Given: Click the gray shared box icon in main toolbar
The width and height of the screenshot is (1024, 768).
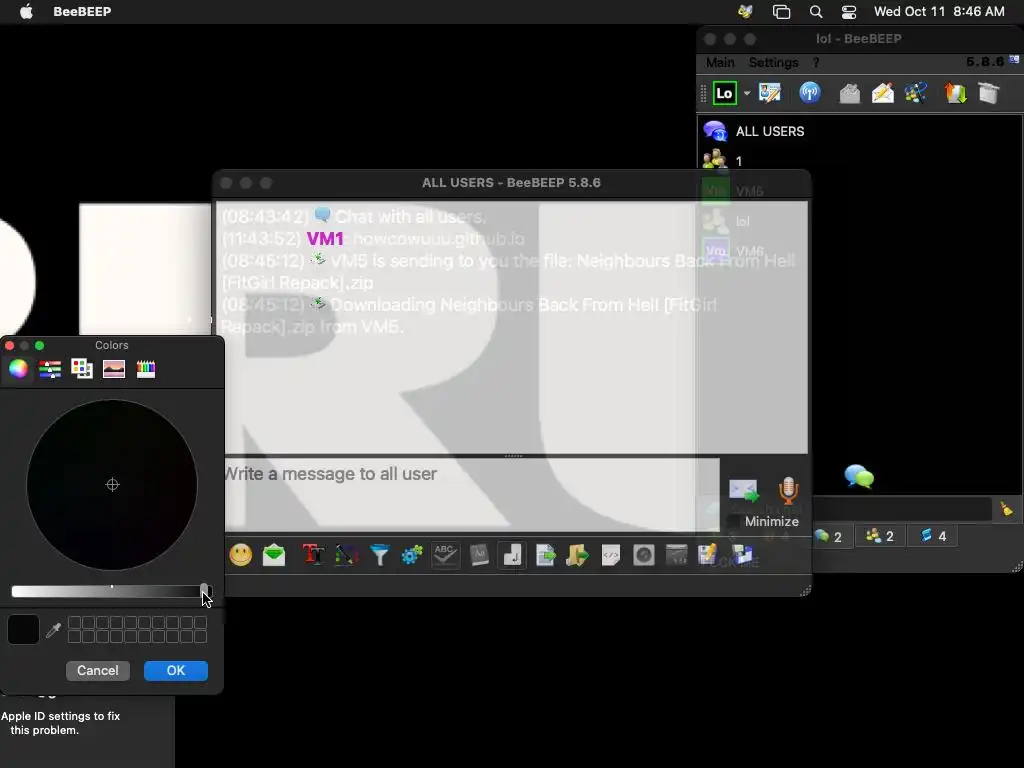Looking at the screenshot, I should tap(989, 93).
